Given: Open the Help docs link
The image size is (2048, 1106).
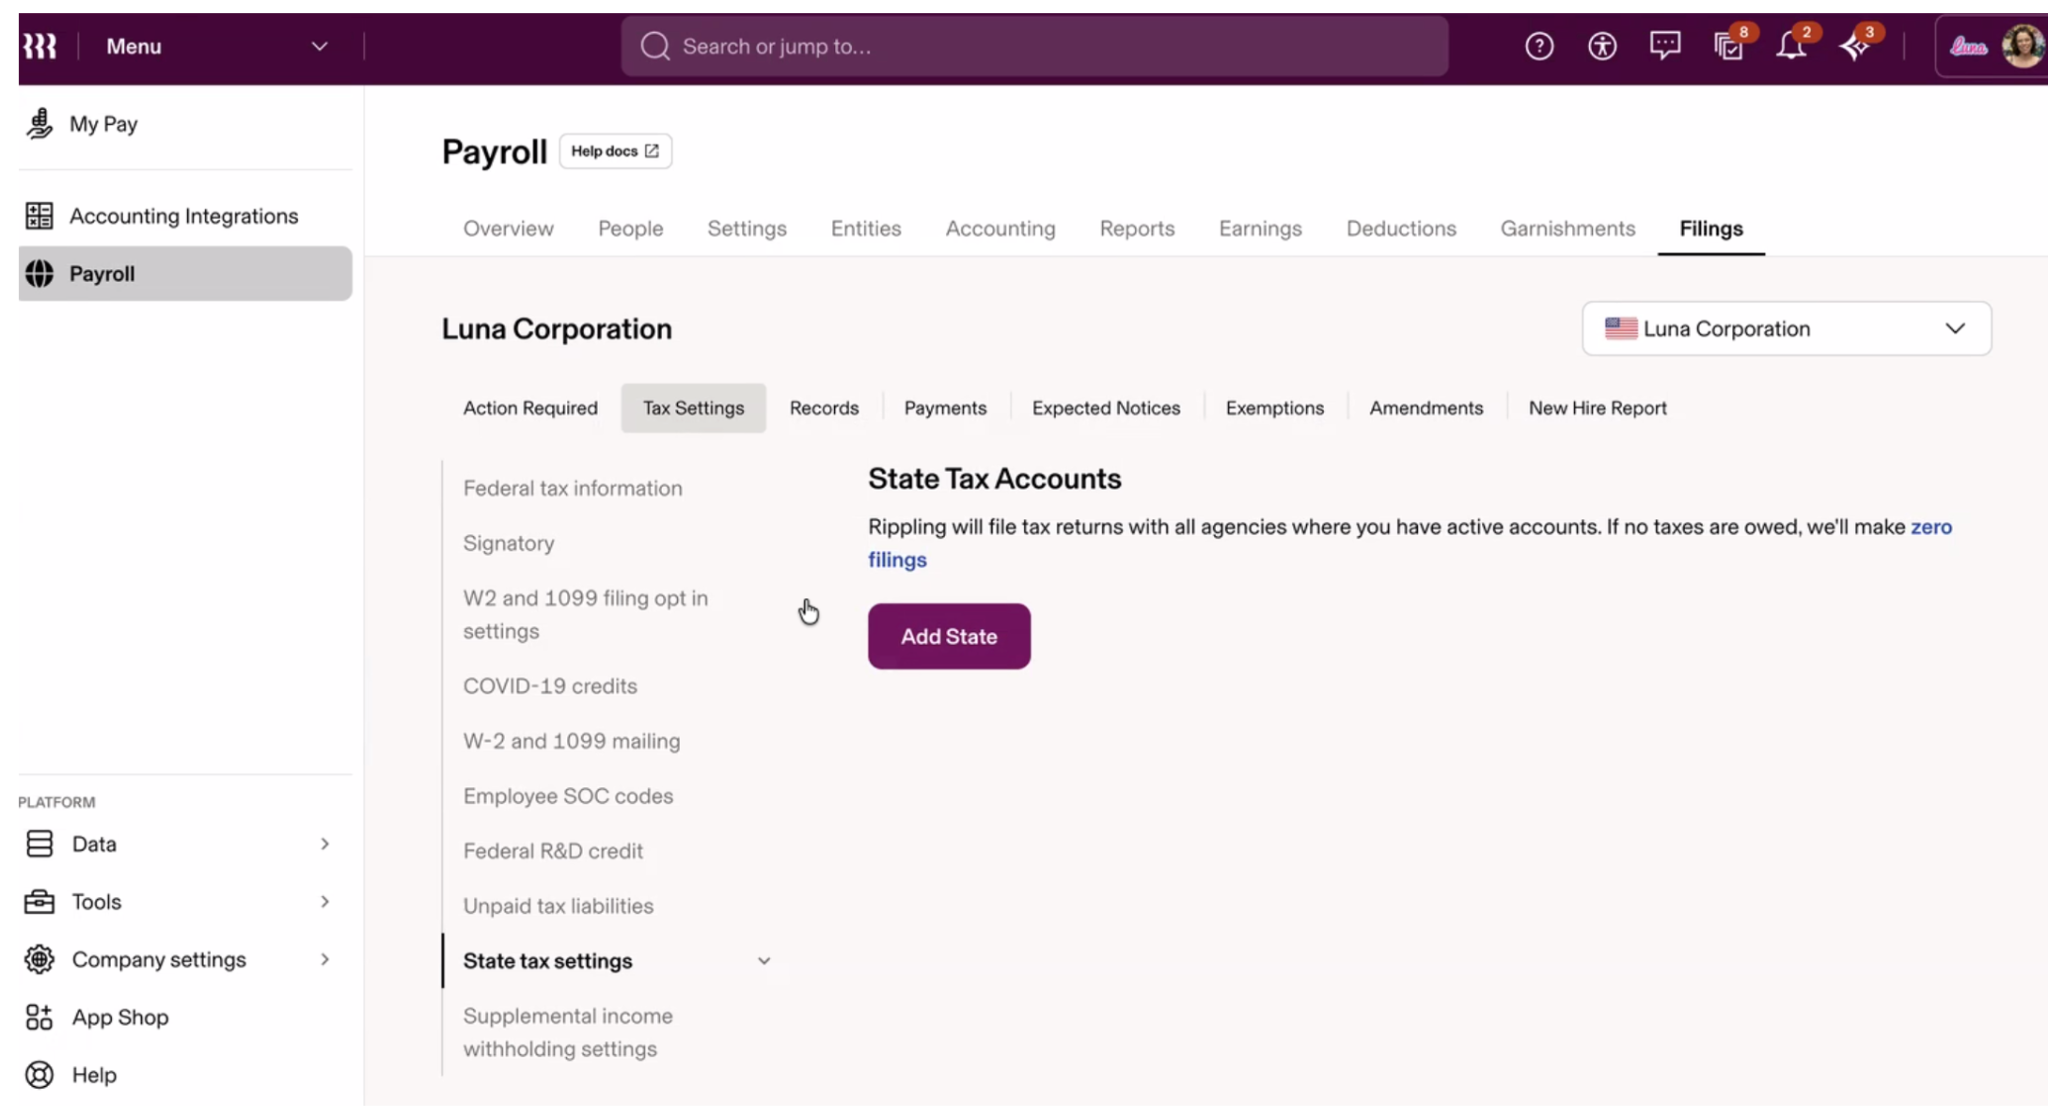Looking at the screenshot, I should tap(615, 151).
